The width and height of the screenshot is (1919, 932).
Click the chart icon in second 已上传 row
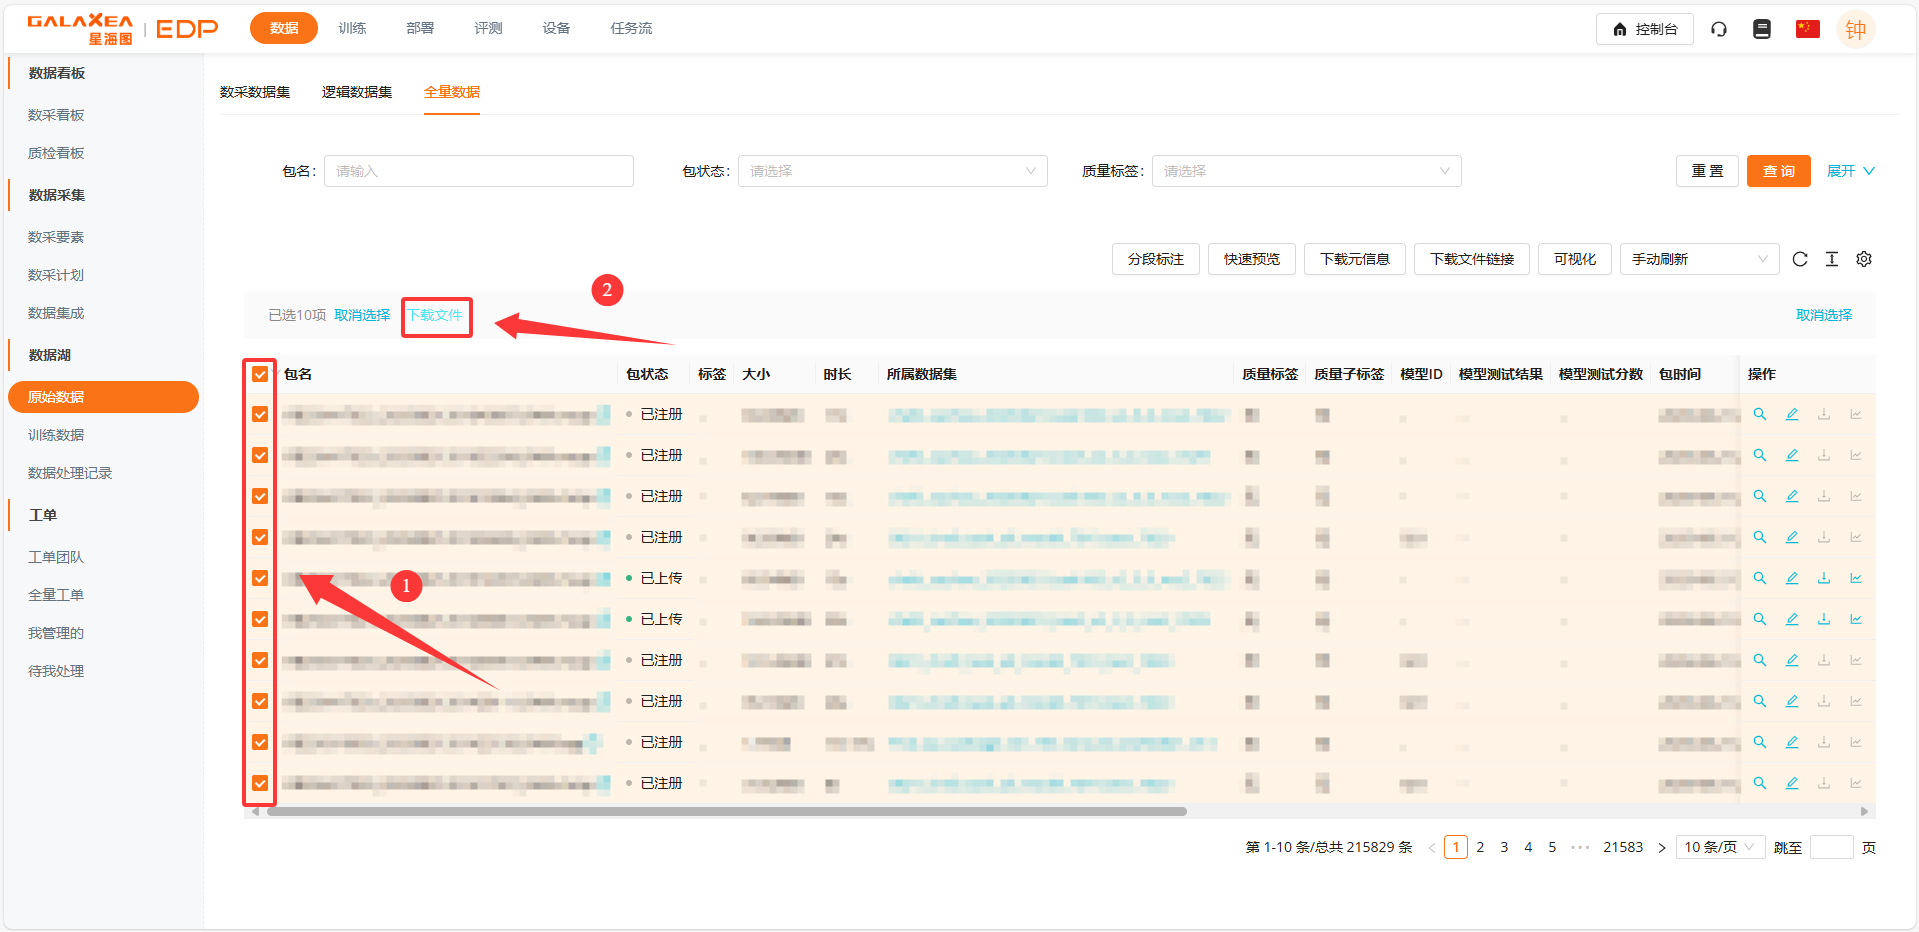[x=1856, y=619]
